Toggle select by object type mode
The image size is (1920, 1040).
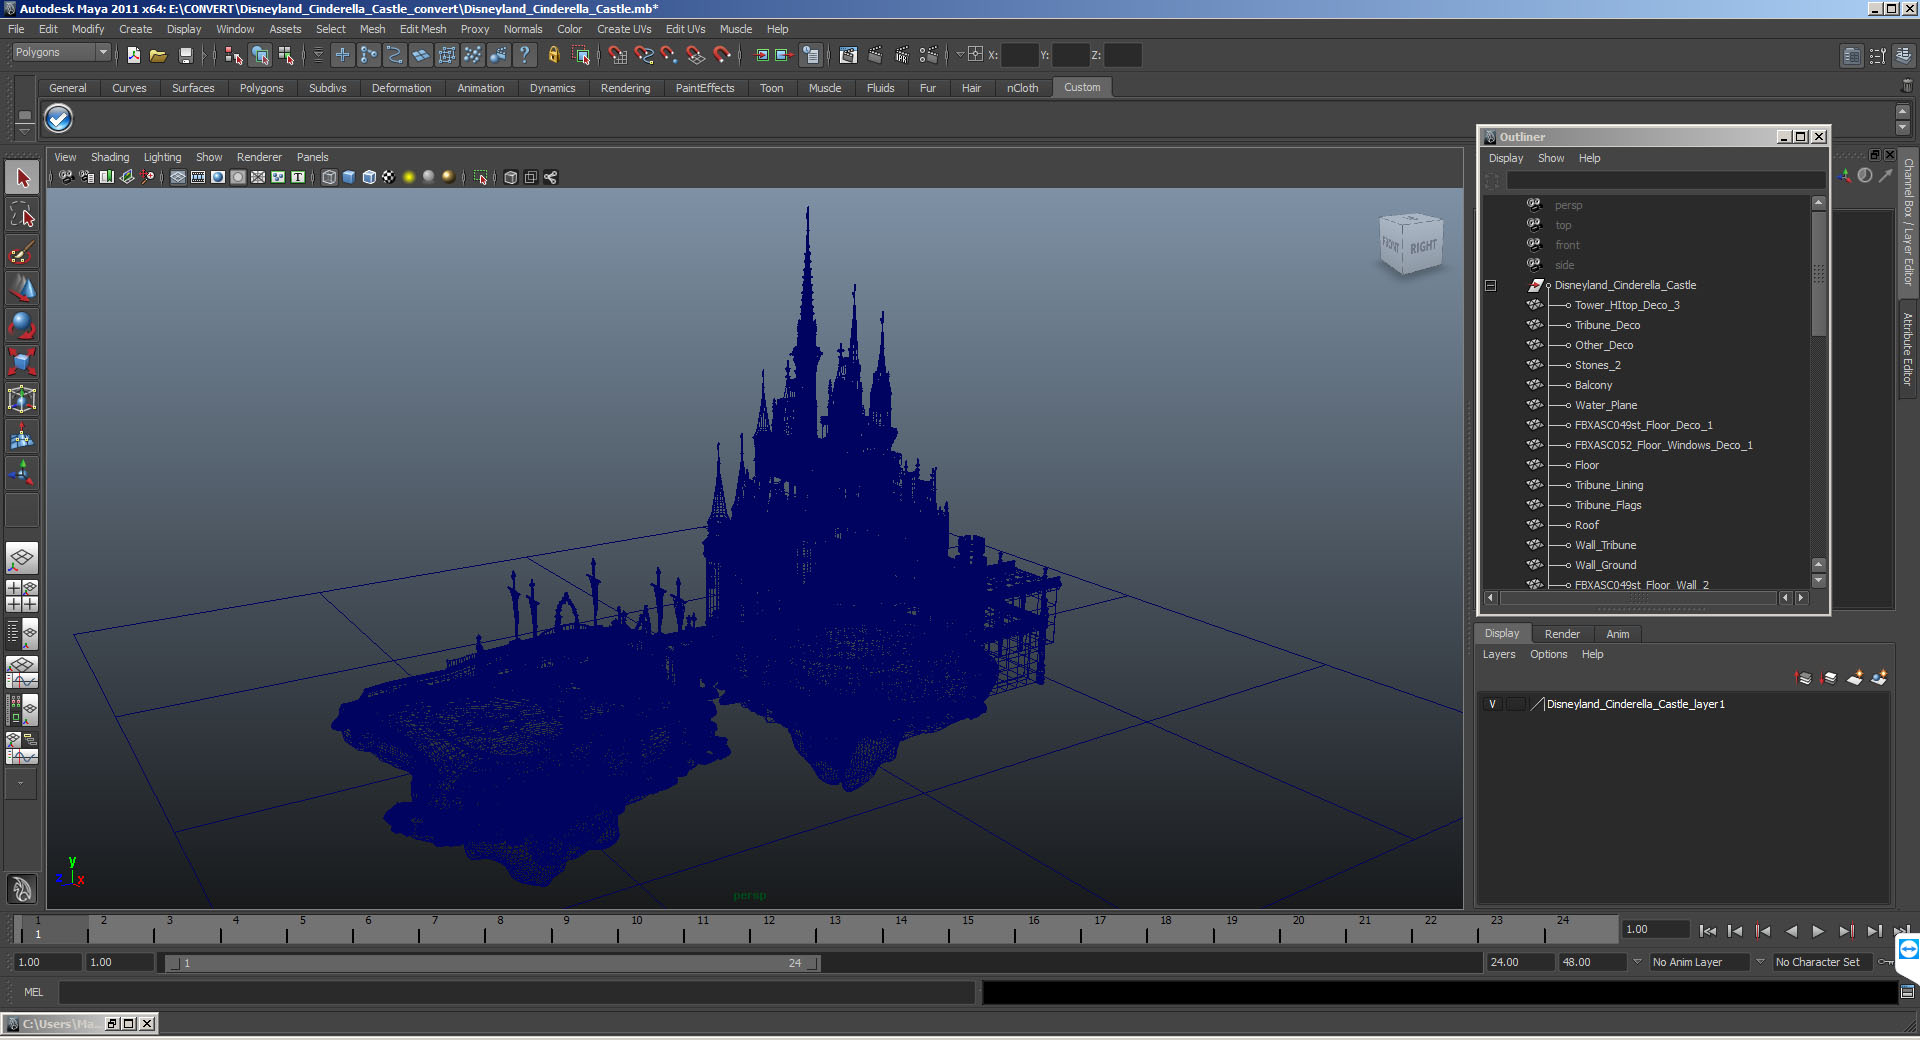point(260,55)
